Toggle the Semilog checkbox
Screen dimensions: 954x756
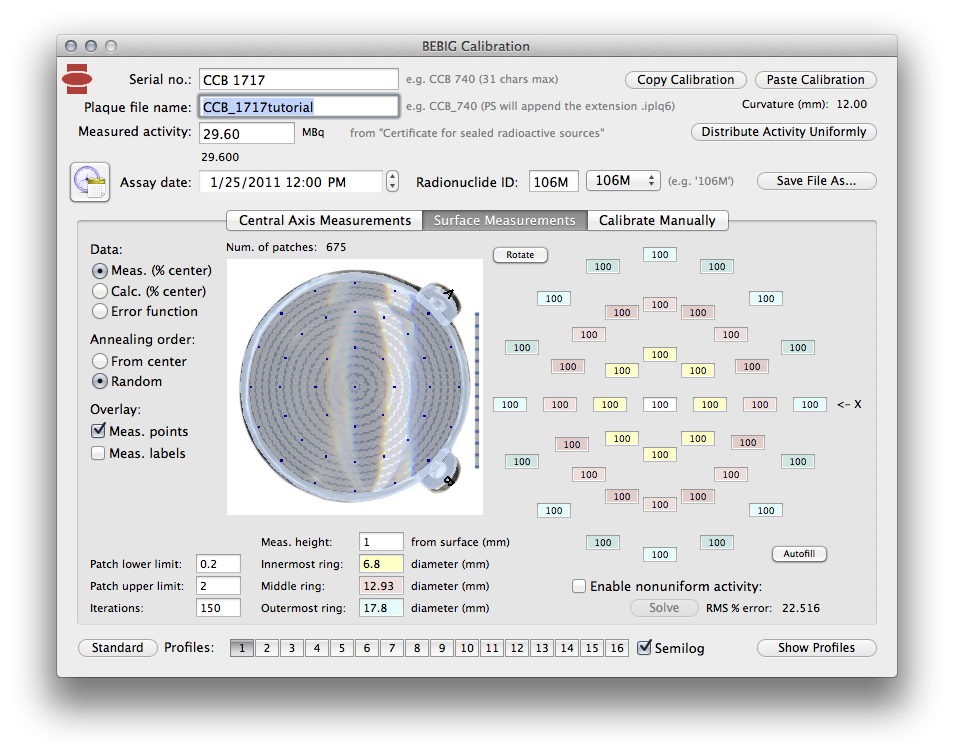click(645, 648)
